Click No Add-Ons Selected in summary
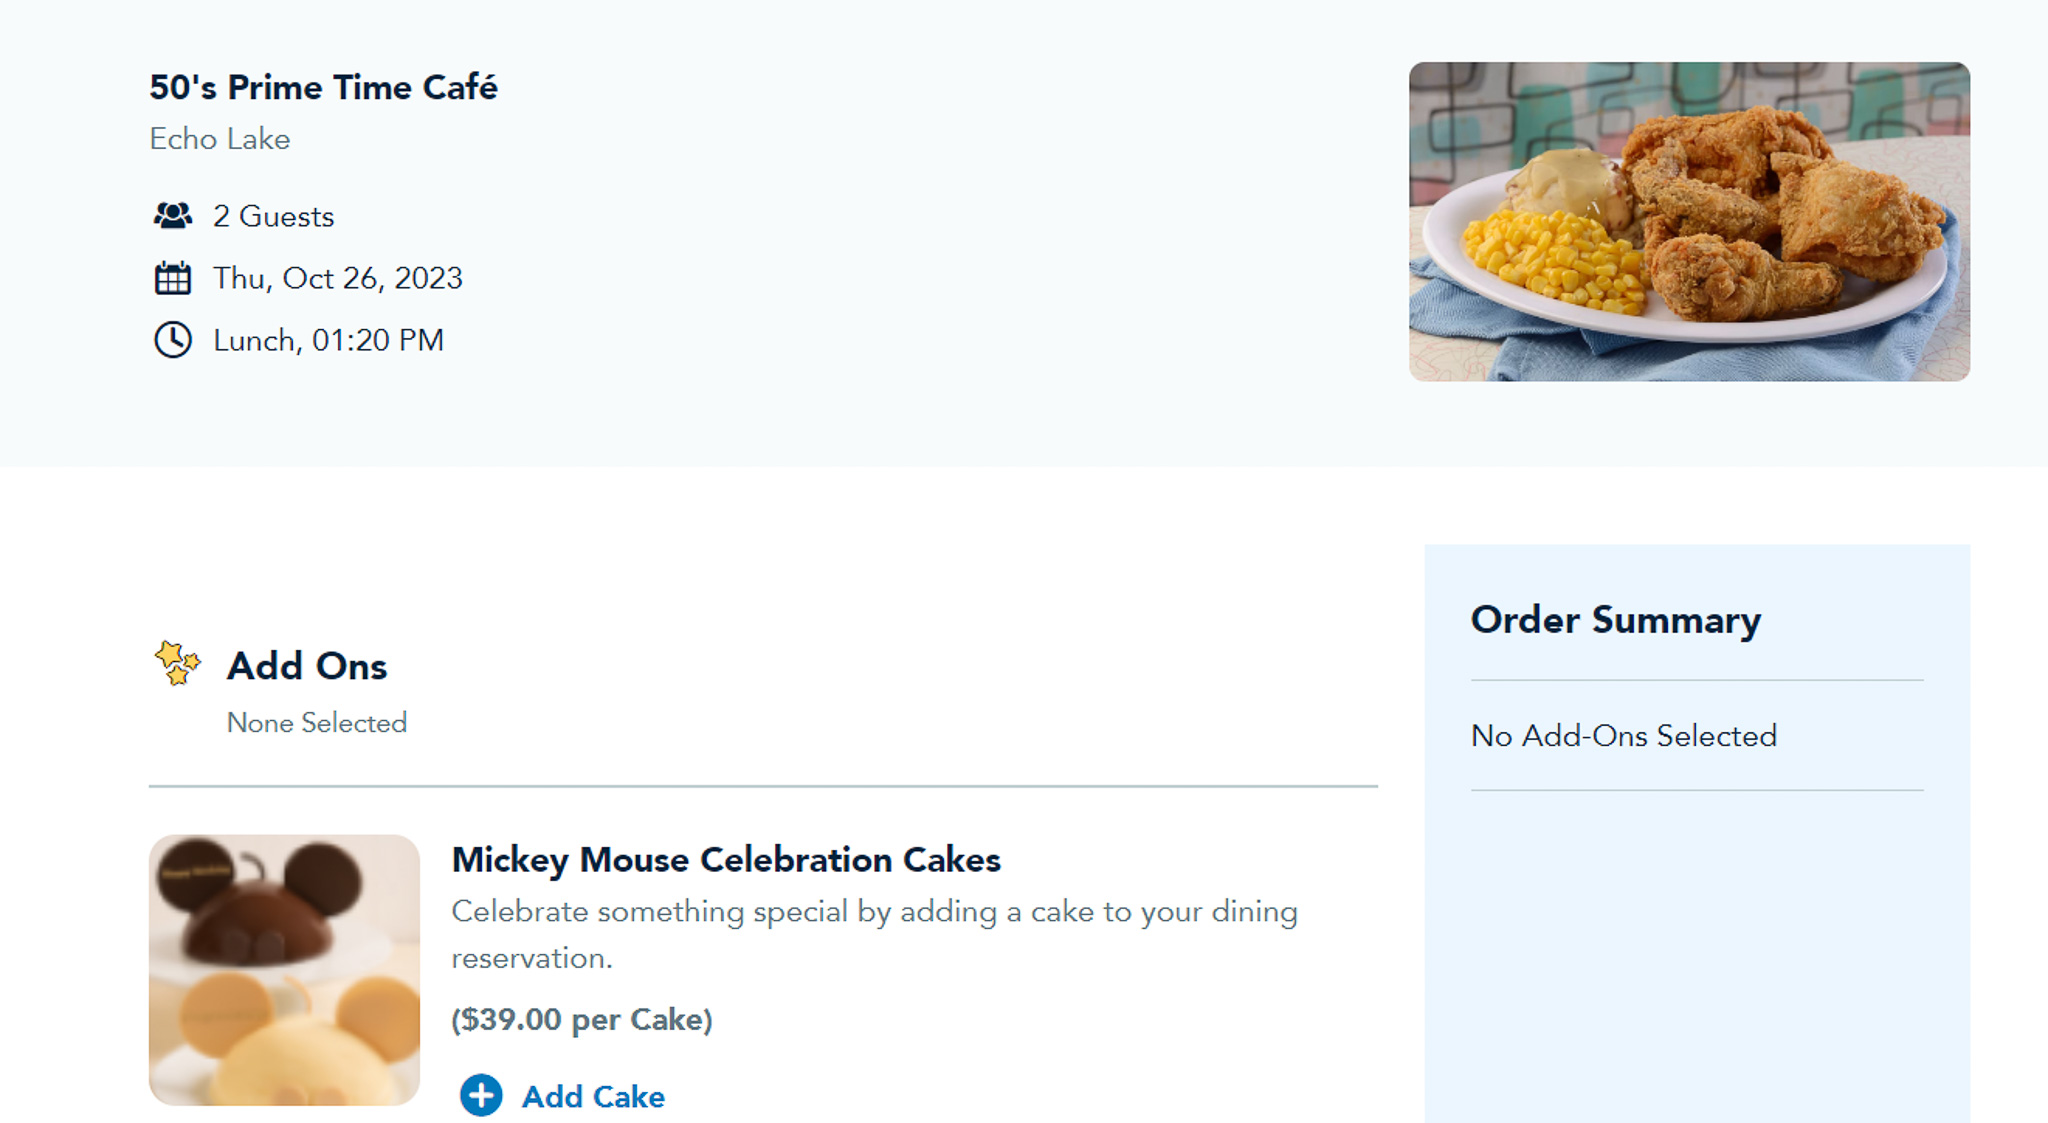Viewport: 2048px width, 1123px height. point(1623,736)
